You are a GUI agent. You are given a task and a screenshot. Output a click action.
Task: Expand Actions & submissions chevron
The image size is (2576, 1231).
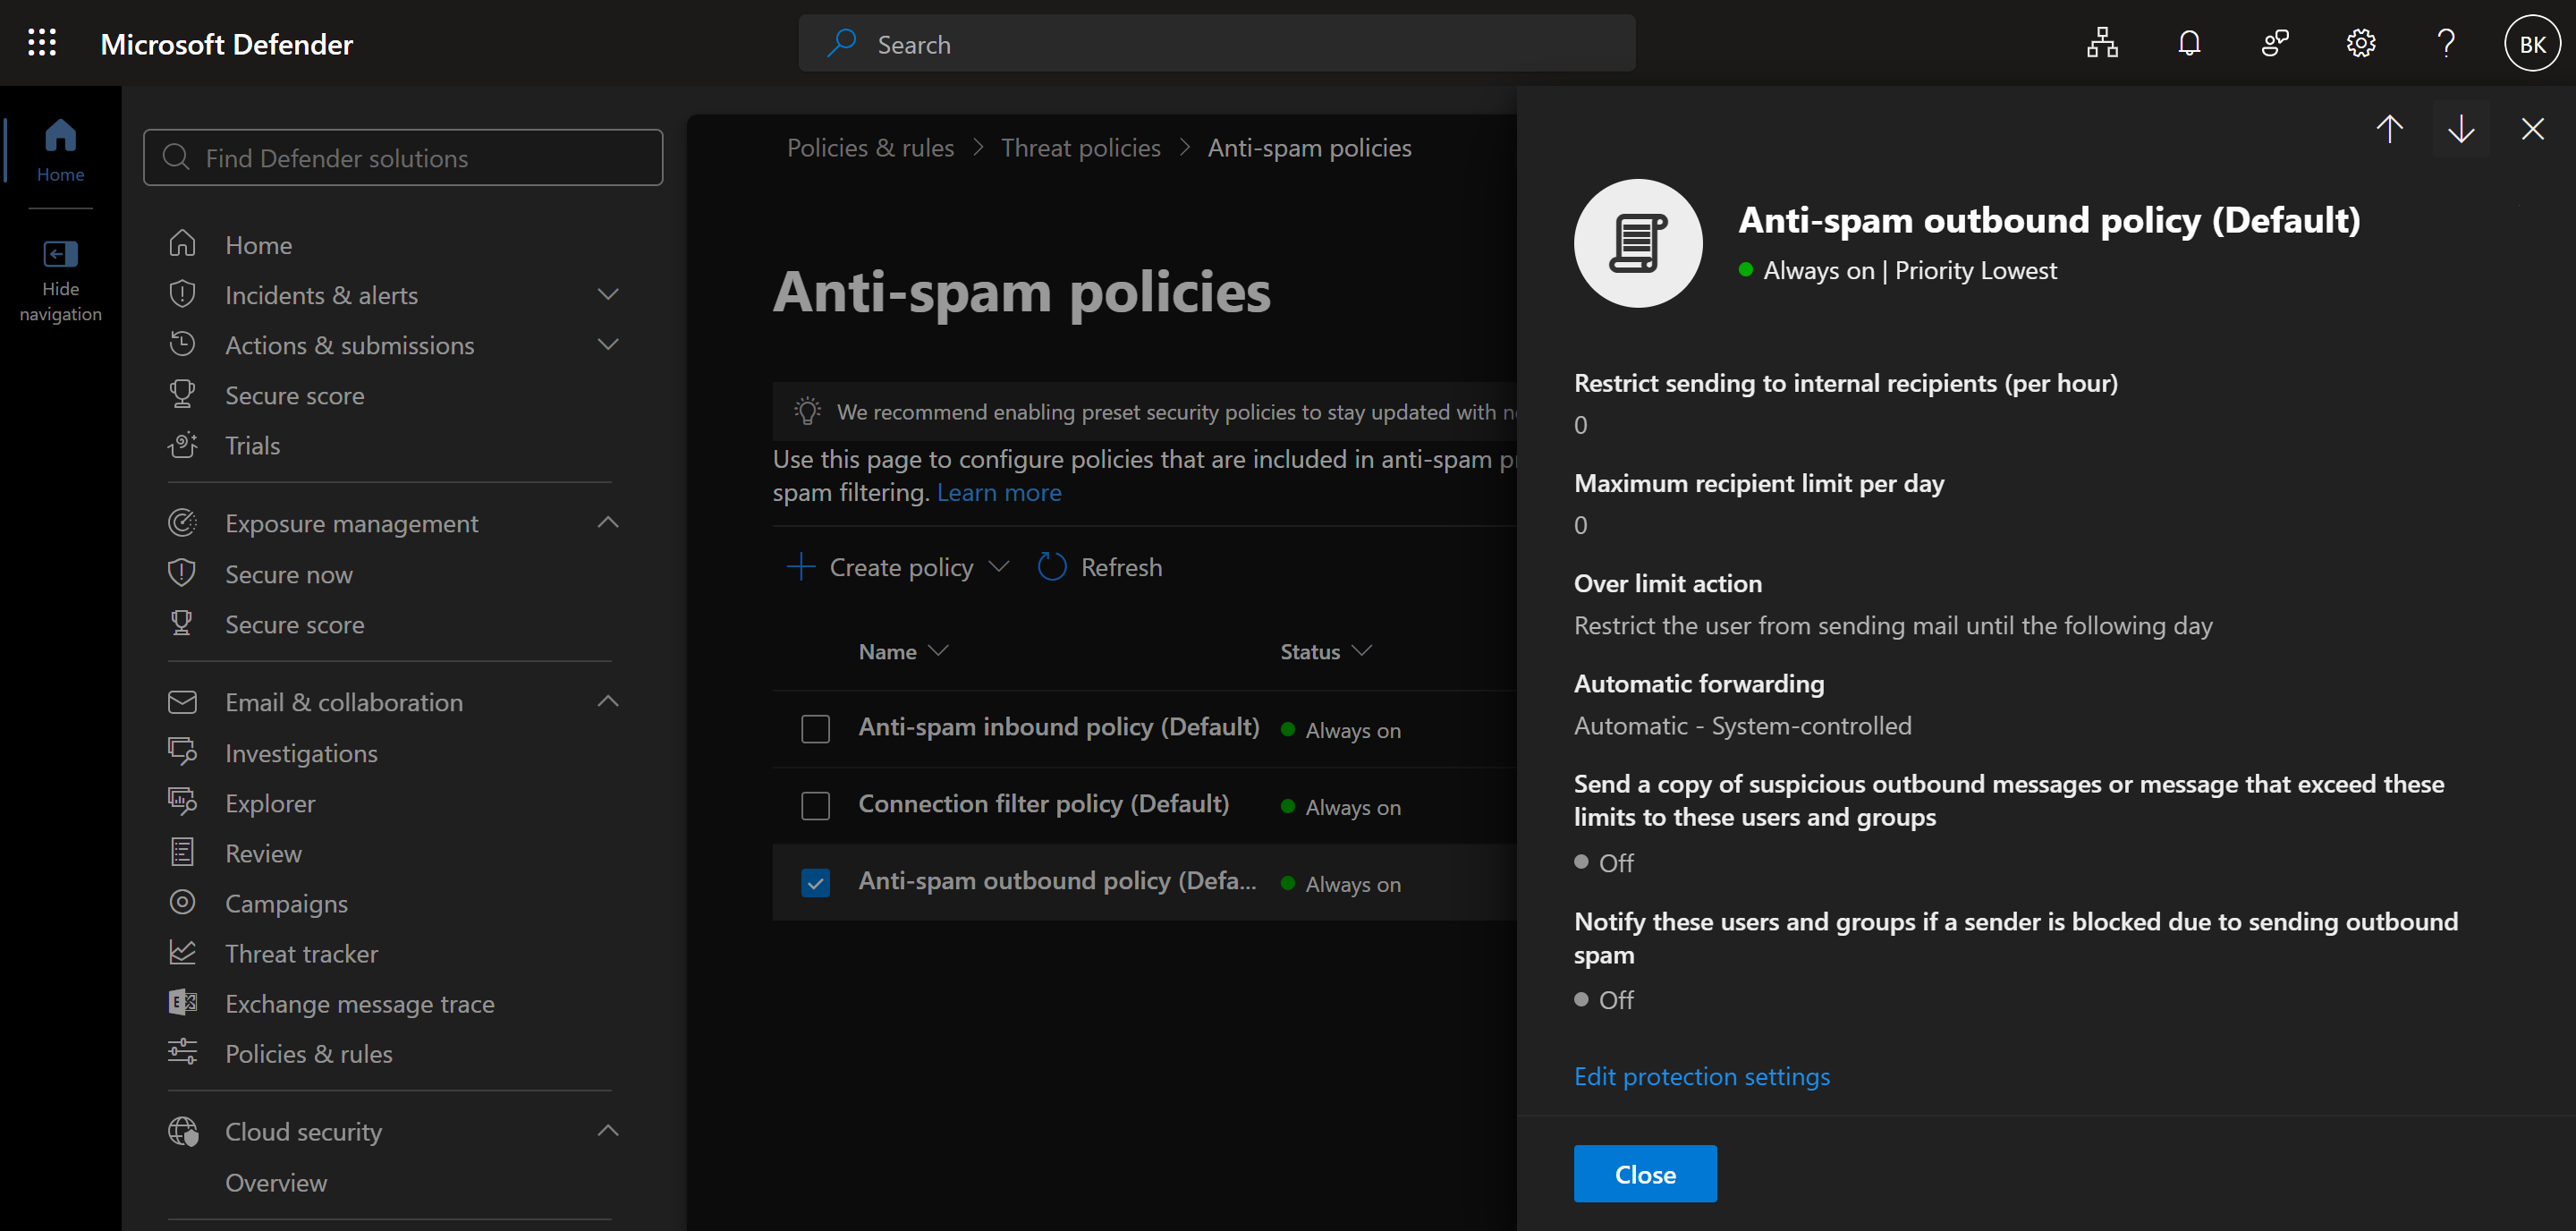pos(608,344)
